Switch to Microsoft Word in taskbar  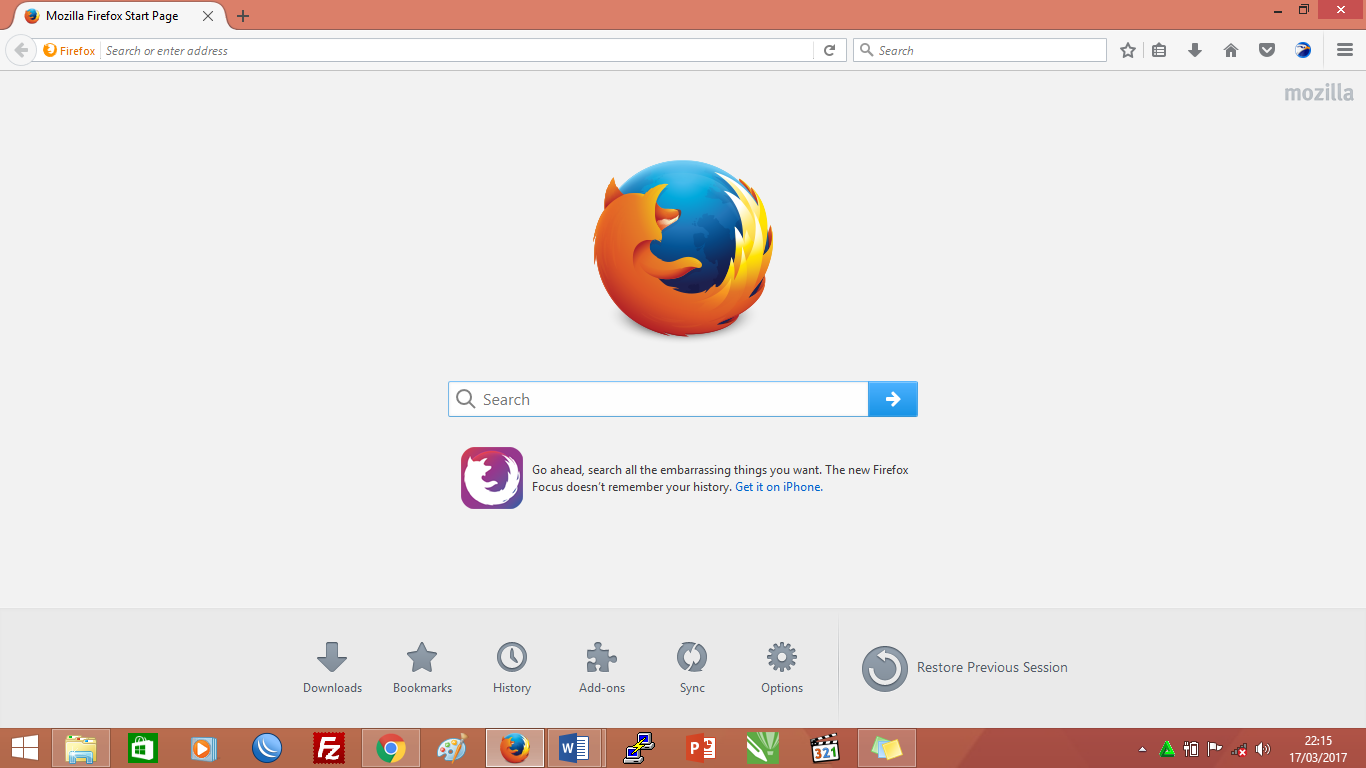[575, 748]
